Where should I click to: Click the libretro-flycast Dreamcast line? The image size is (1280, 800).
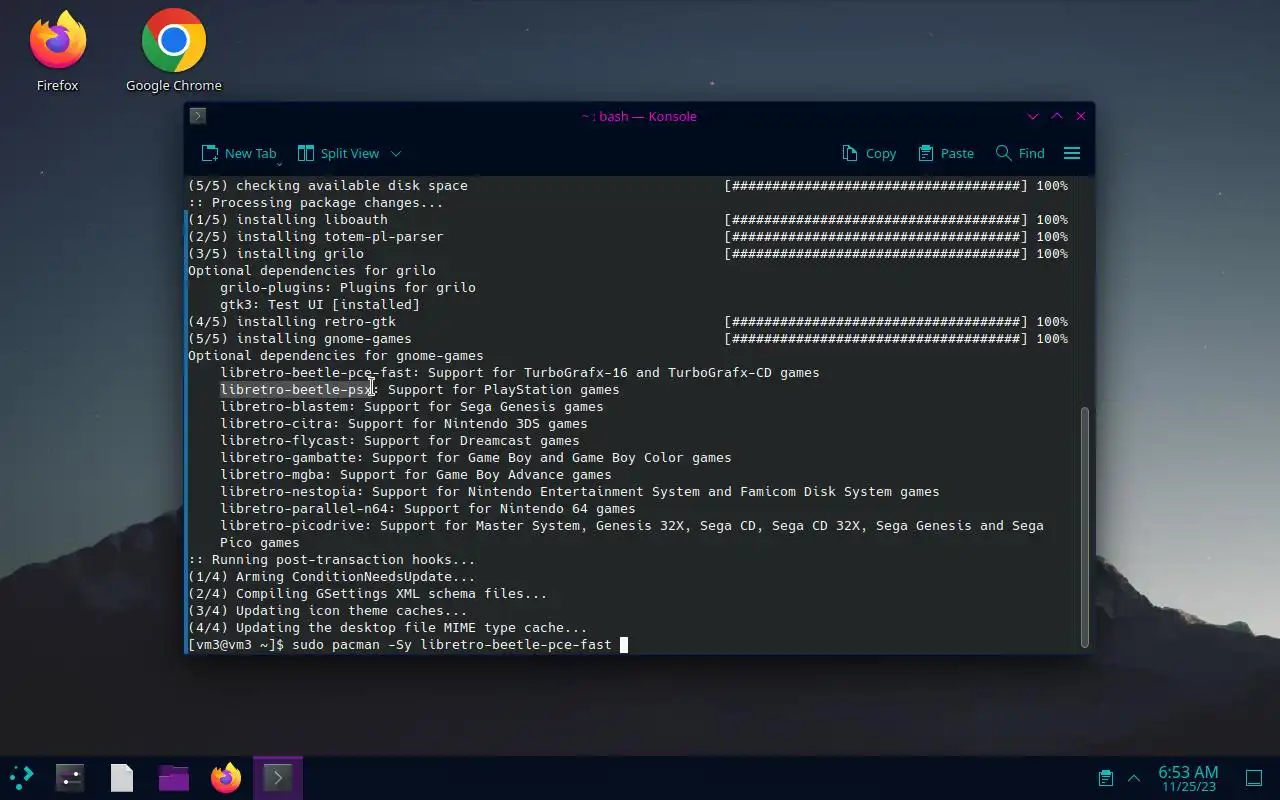[400, 440]
